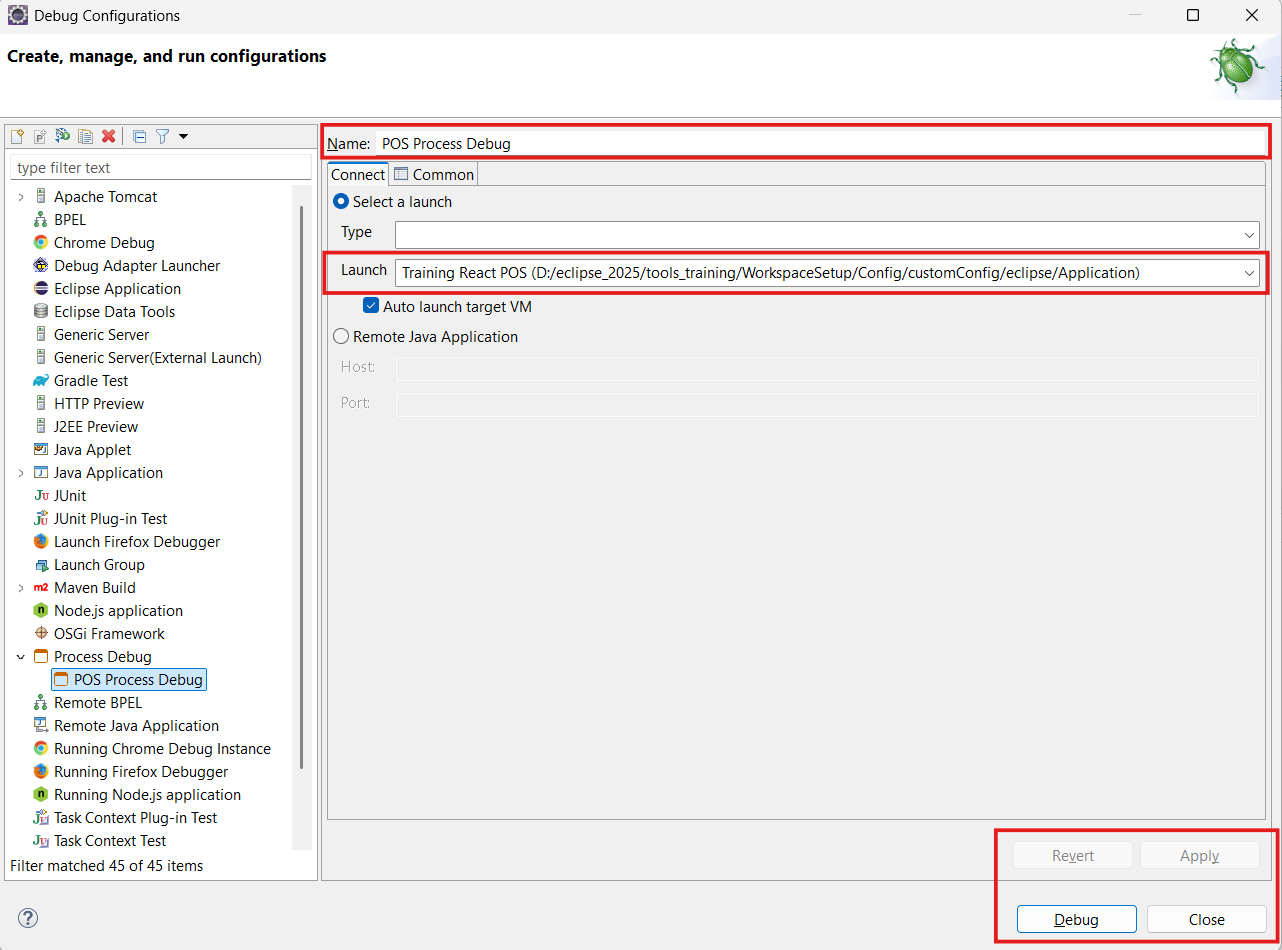1282x950 pixels.
Task: Open the help panel
Action: (x=28, y=918)
